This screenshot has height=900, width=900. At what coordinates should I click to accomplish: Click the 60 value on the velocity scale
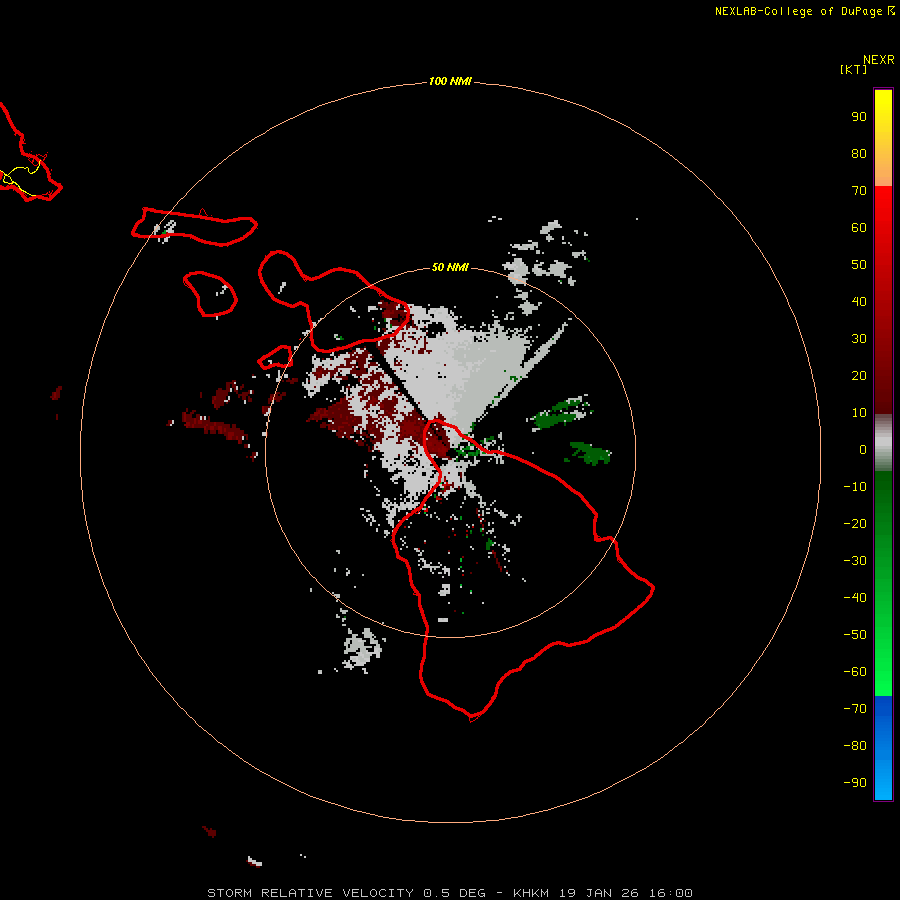[x=859, y=227]
